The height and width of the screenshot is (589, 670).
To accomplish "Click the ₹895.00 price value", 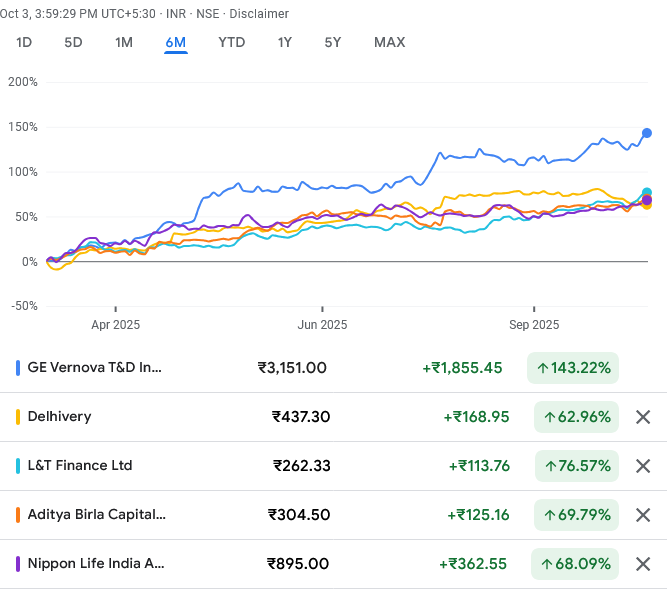I will coord(298,564).
